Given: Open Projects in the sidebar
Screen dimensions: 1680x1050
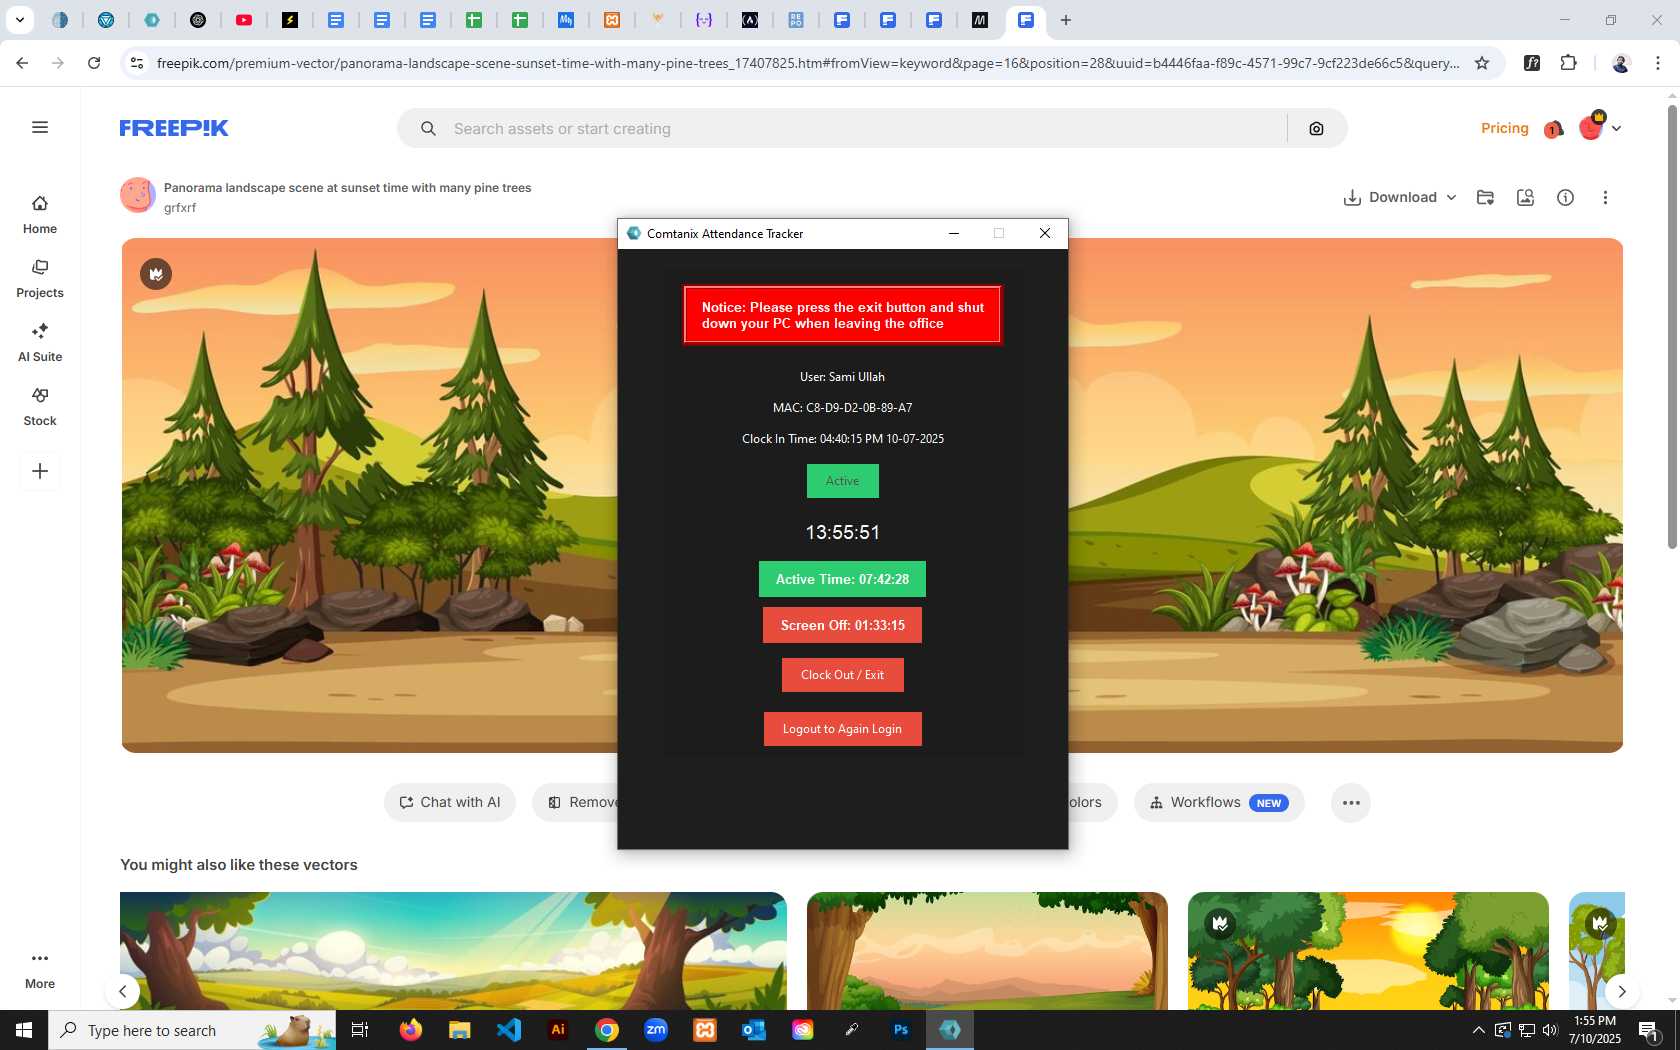Looking at the screenshot, I should tap(40, 278).
